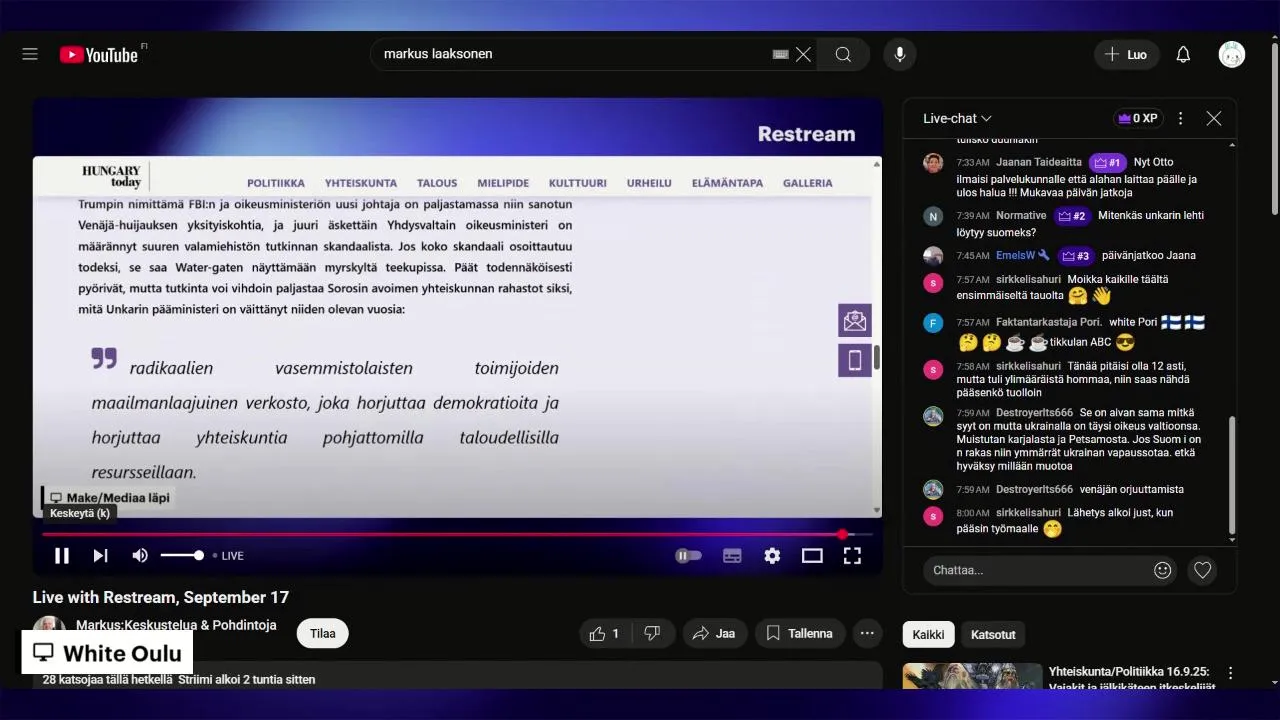The width and height of the screenshot is (1280, 720).
Task: Click the video title Live with Restream
Action: (161, 597)
